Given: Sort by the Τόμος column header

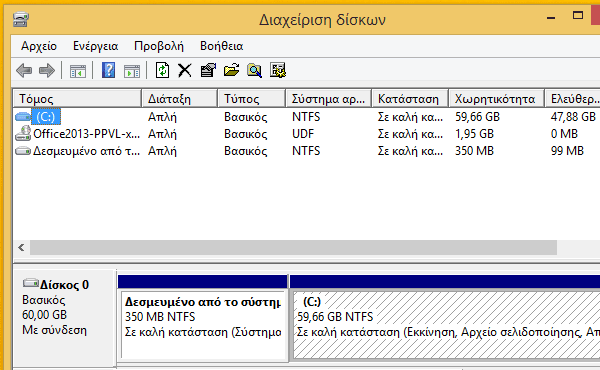Looking at the screenshot, I should (x=77, y=99).
